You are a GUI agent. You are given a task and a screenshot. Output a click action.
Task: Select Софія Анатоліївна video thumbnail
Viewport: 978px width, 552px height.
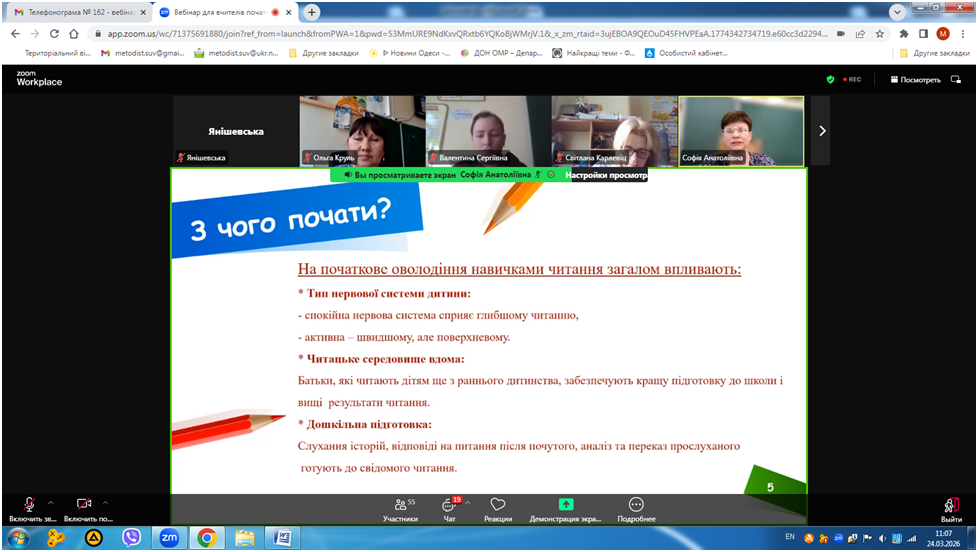740,130
